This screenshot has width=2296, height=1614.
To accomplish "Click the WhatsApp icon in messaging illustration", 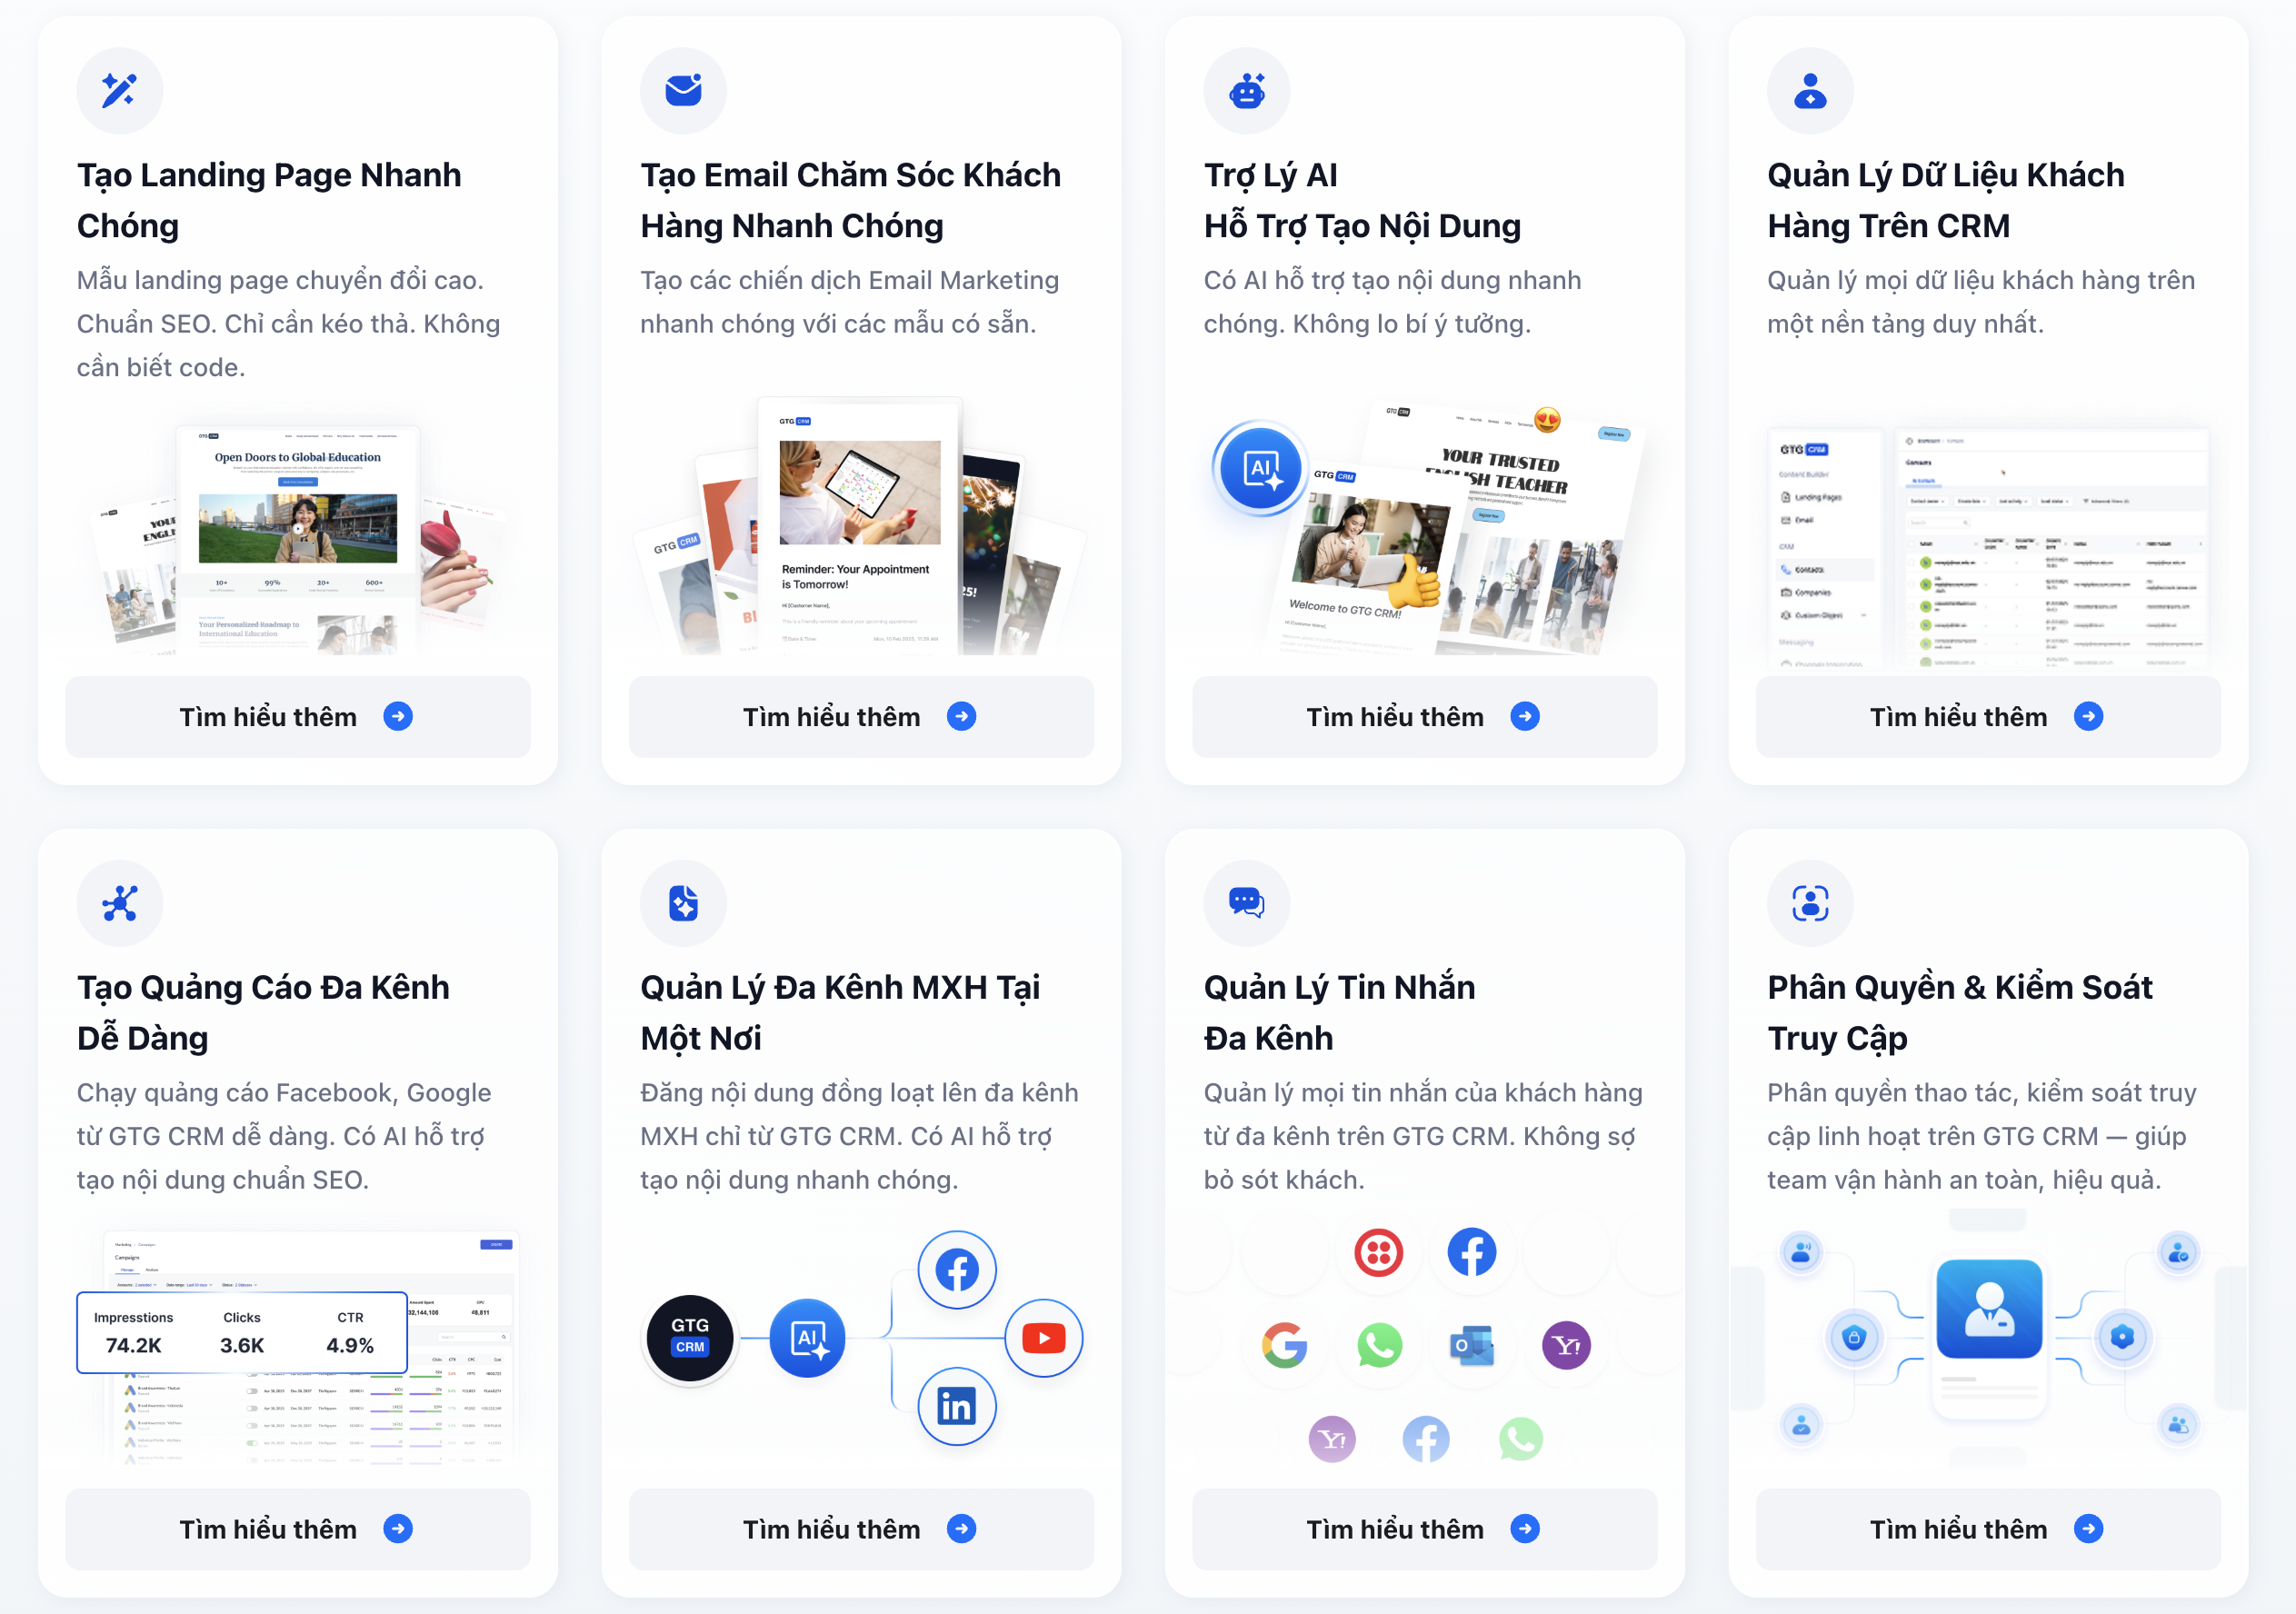I will [1379, 1345].
